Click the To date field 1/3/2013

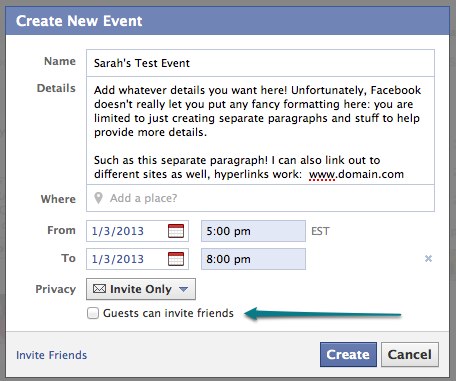137,259
